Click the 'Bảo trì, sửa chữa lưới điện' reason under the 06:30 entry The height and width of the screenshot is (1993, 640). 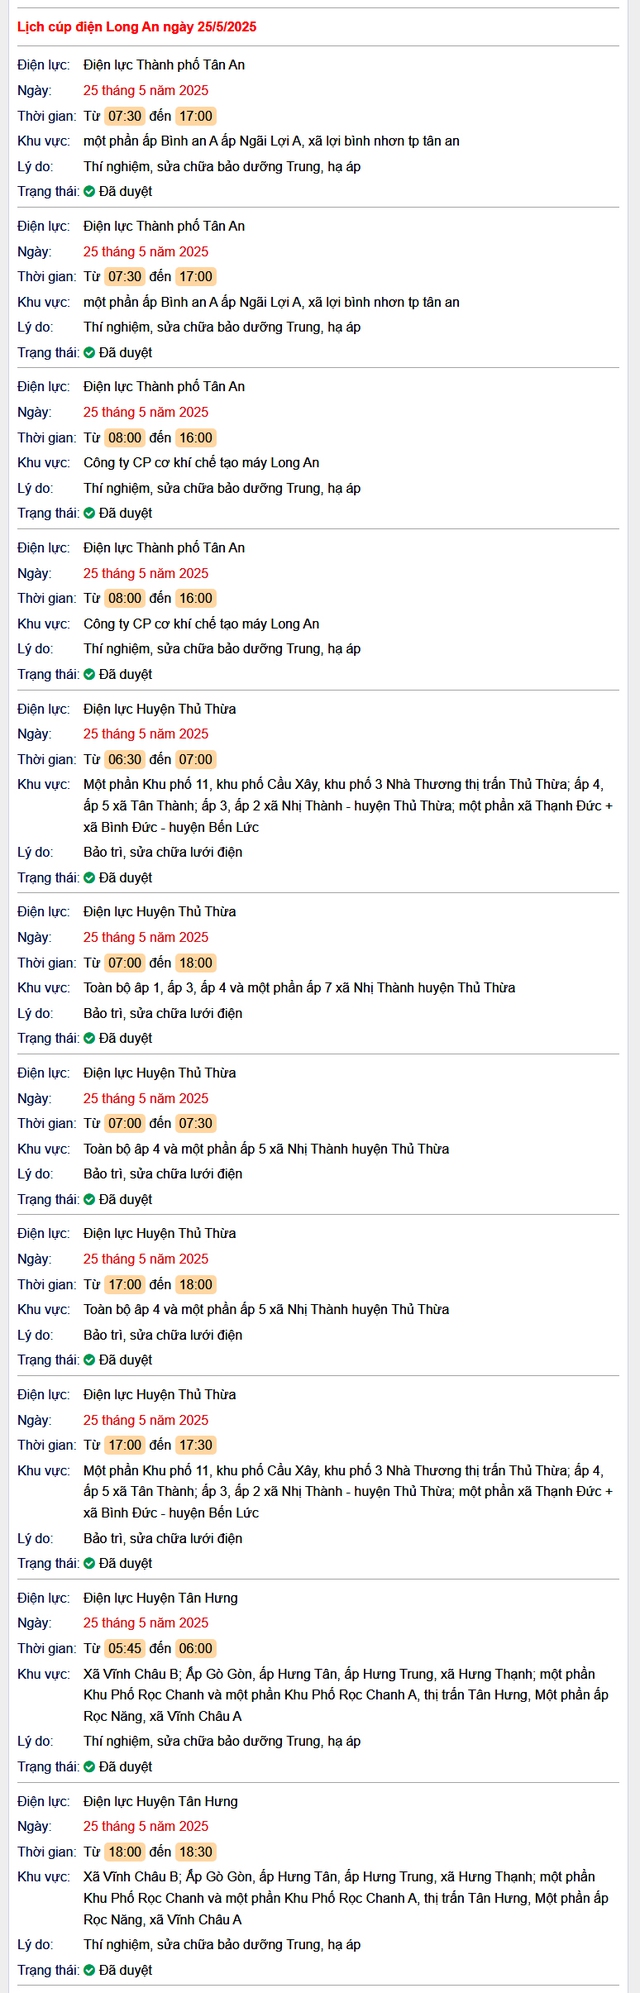pyautogui.click(x=163, y=853)
